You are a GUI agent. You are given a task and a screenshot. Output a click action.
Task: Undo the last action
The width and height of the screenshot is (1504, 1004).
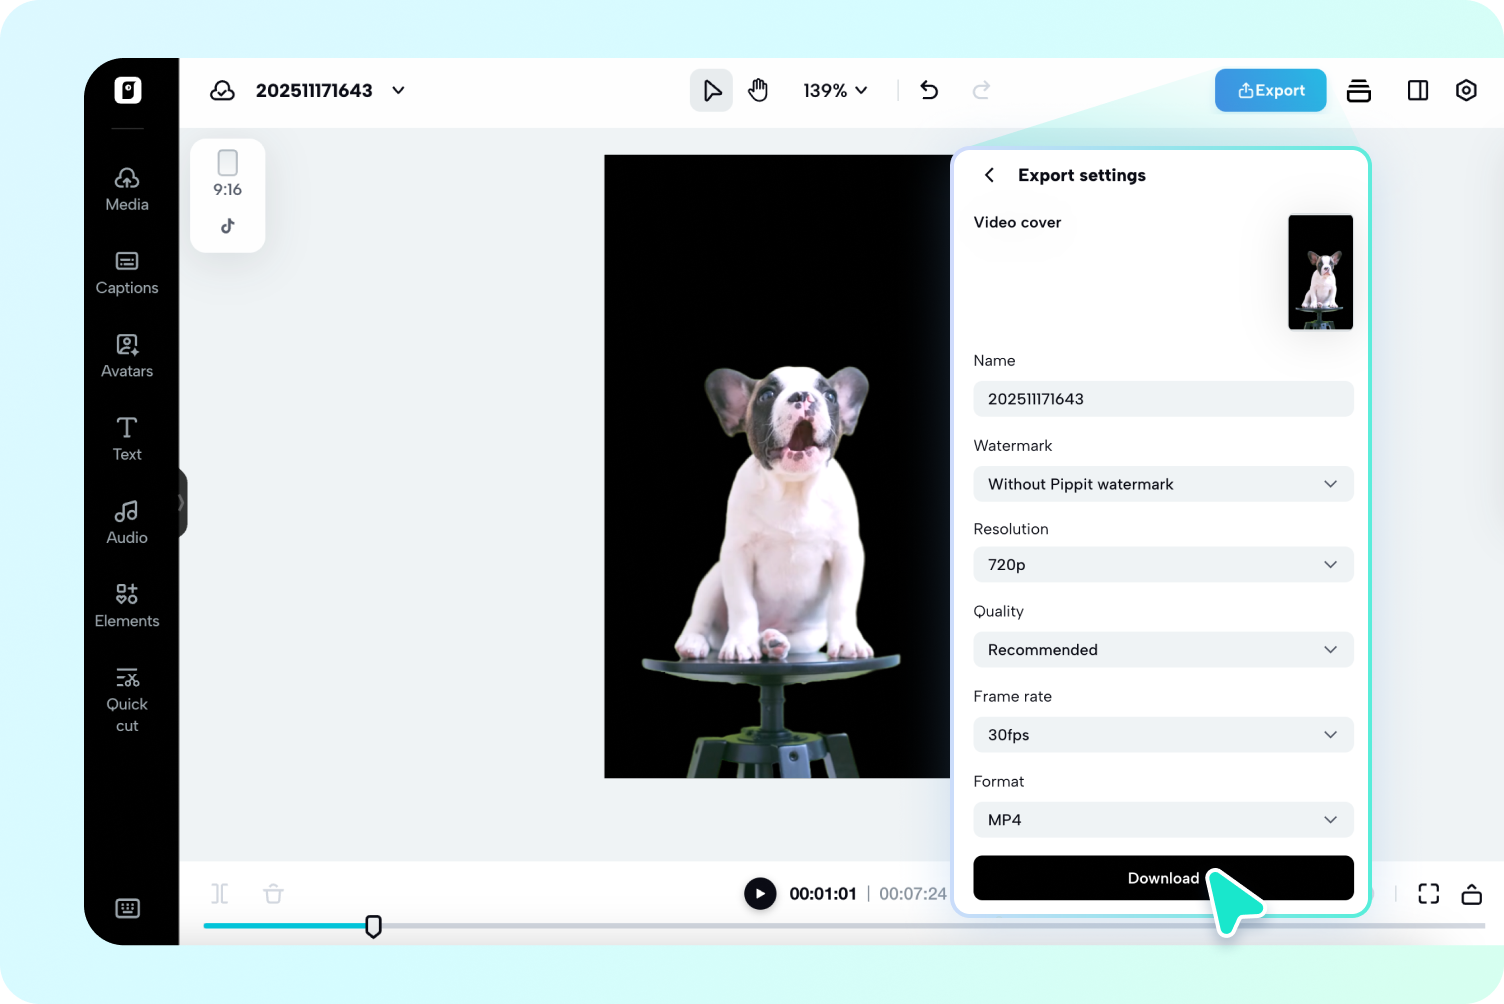pyautogui.click(x=929, y=90)
